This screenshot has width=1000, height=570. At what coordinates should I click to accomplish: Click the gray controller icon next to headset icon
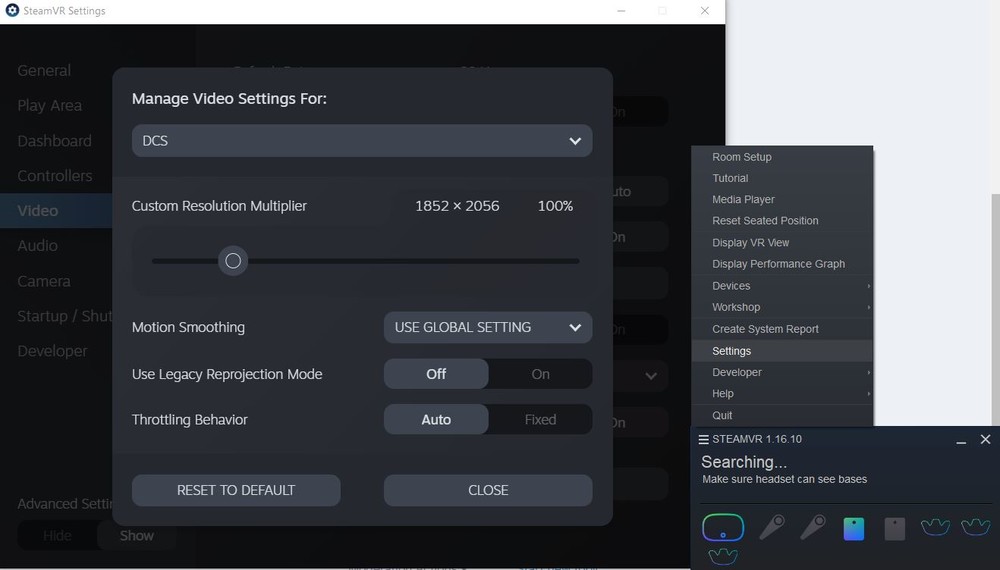772,527
